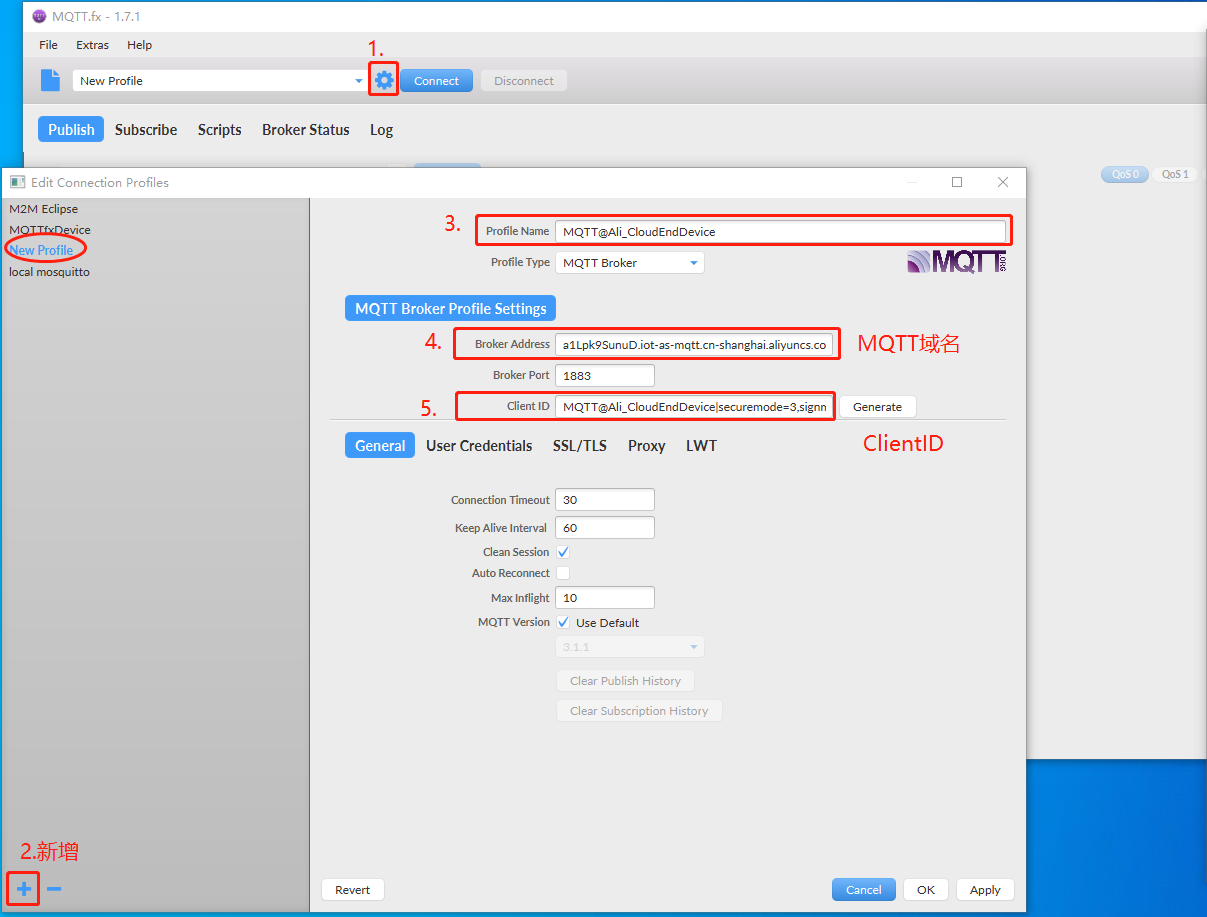Toggle MQTT Version Use Default checkbox
The width and height of the screenshot is (1207, 917).
[x=563, y=622]
